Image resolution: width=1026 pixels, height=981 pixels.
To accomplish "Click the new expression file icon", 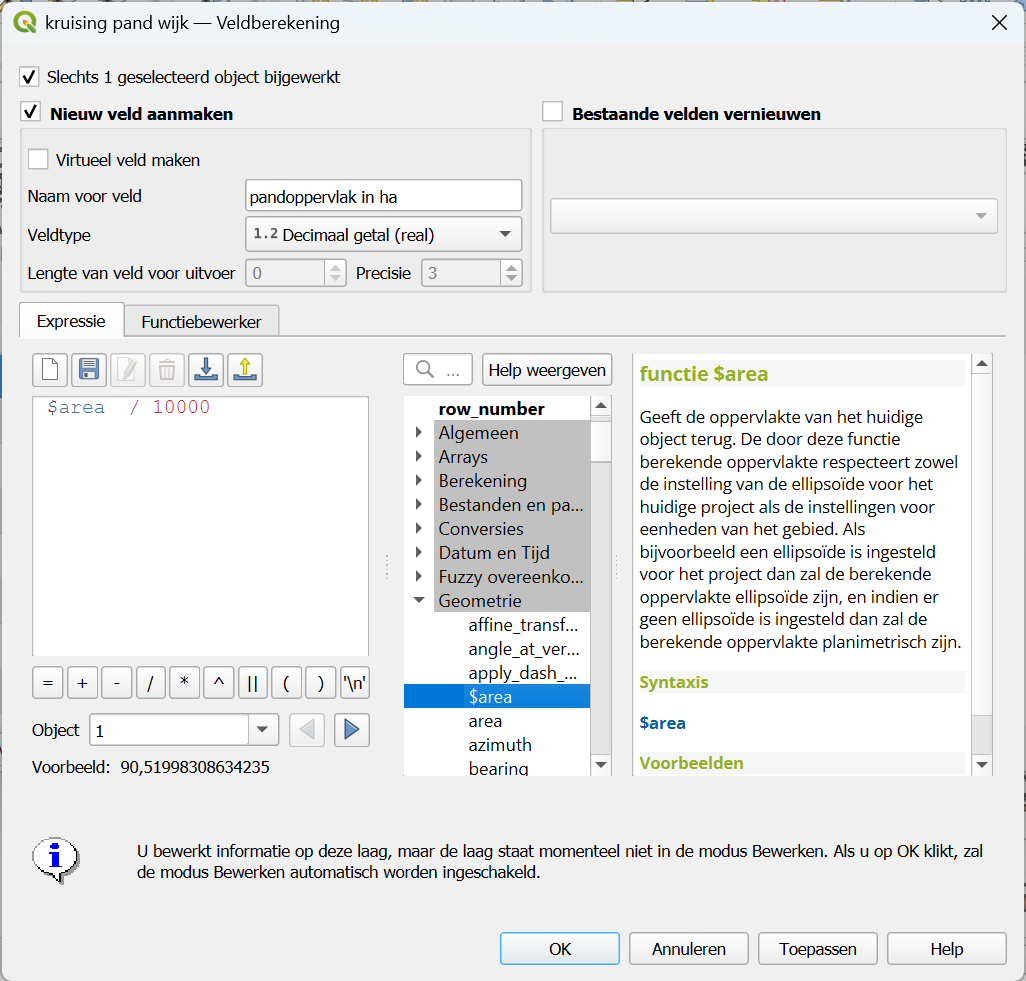I will pos(50,370).
